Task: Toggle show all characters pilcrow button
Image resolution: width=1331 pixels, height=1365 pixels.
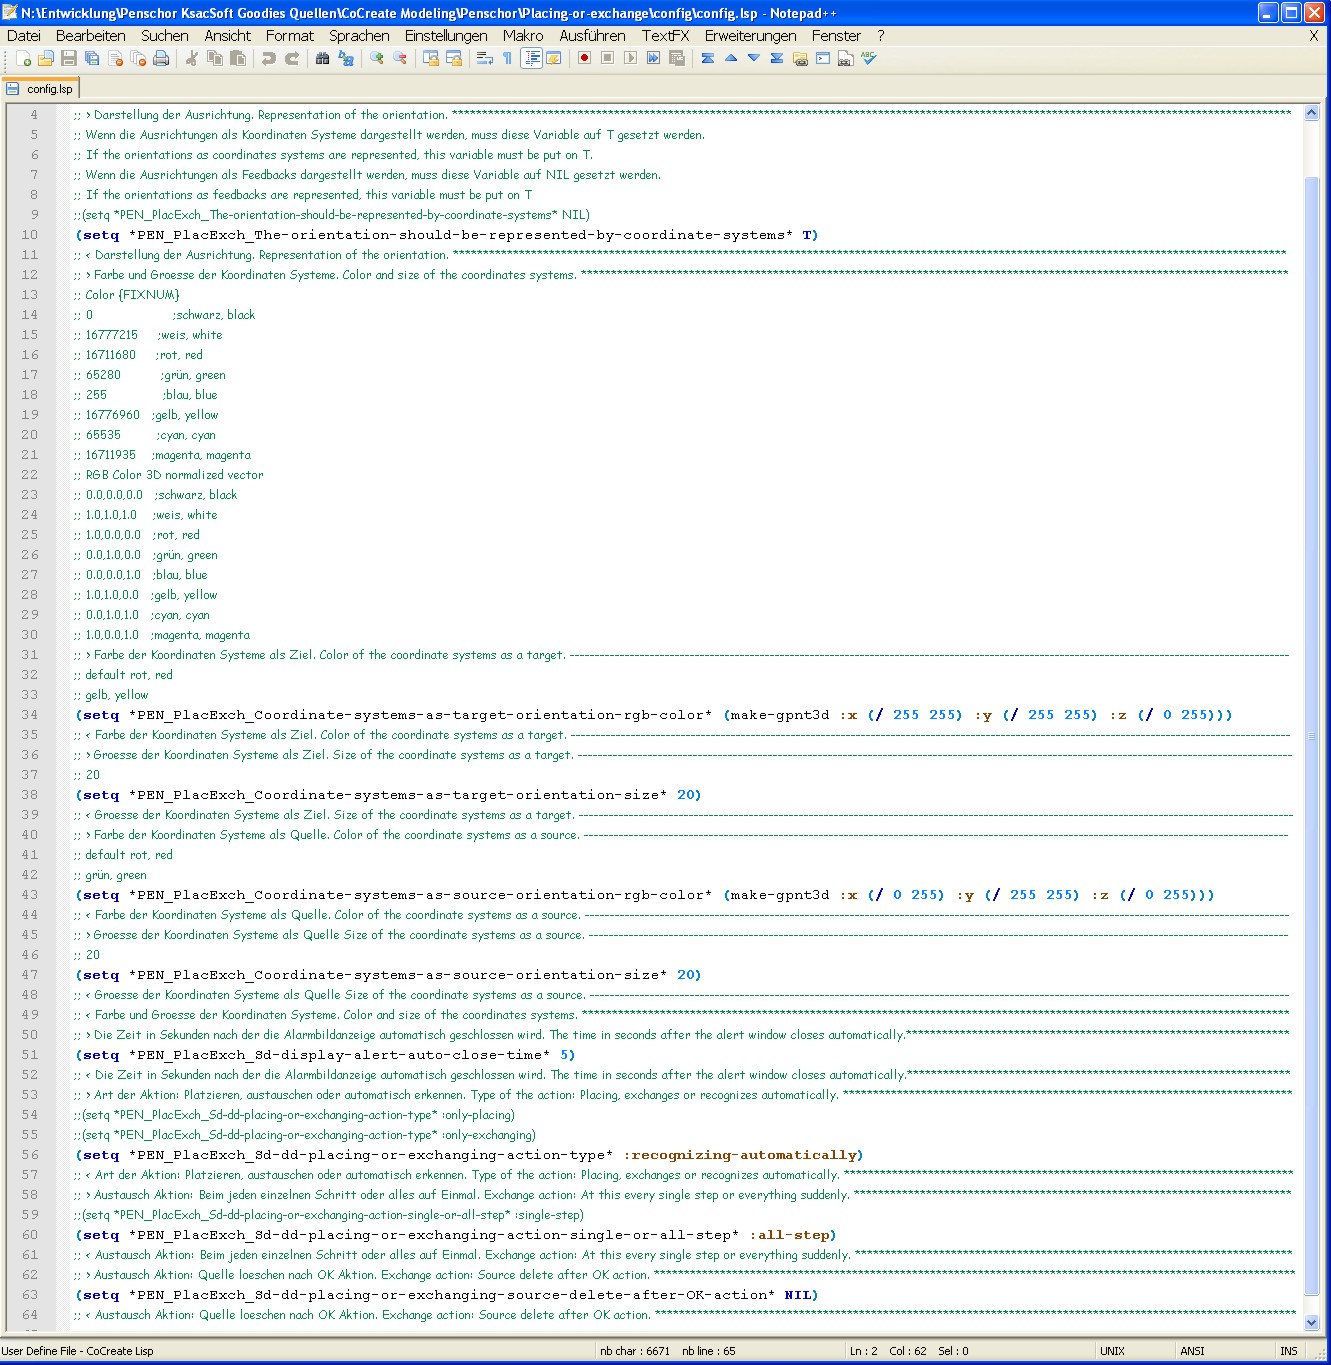Action: [508, 59]
